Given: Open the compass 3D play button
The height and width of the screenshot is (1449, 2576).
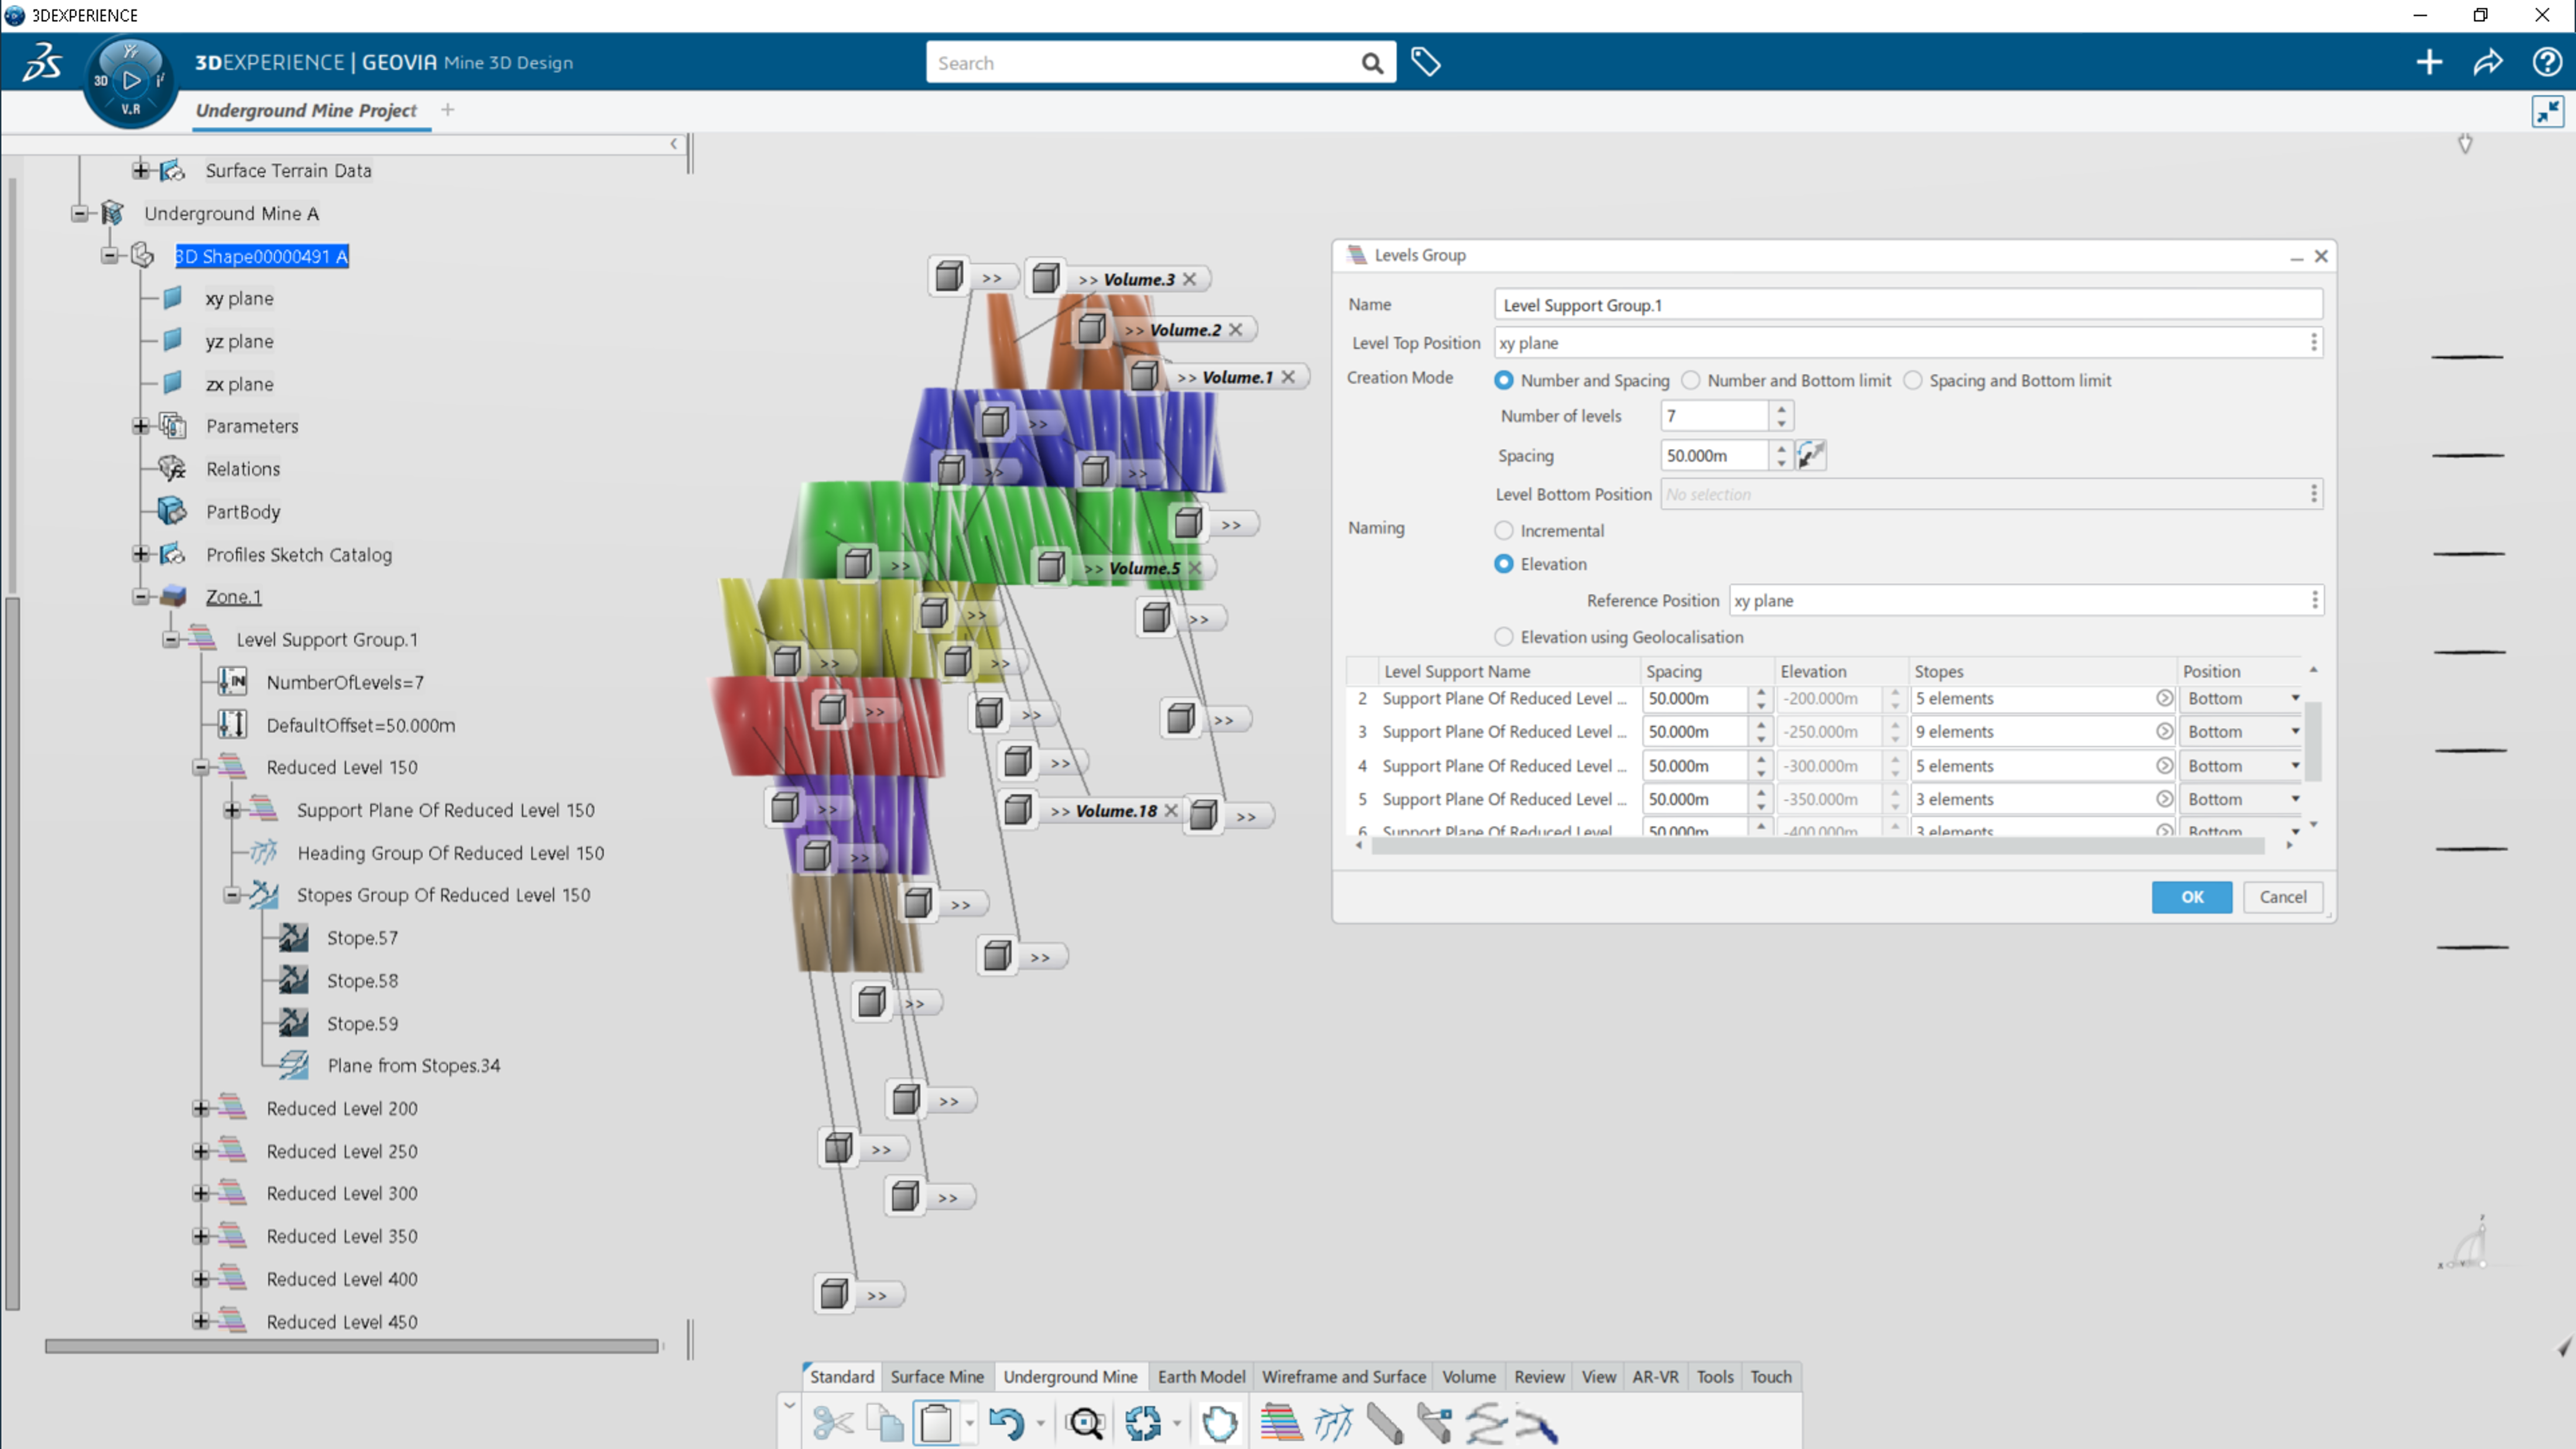Looking at the screenshot, I should [x=131, y=80].
